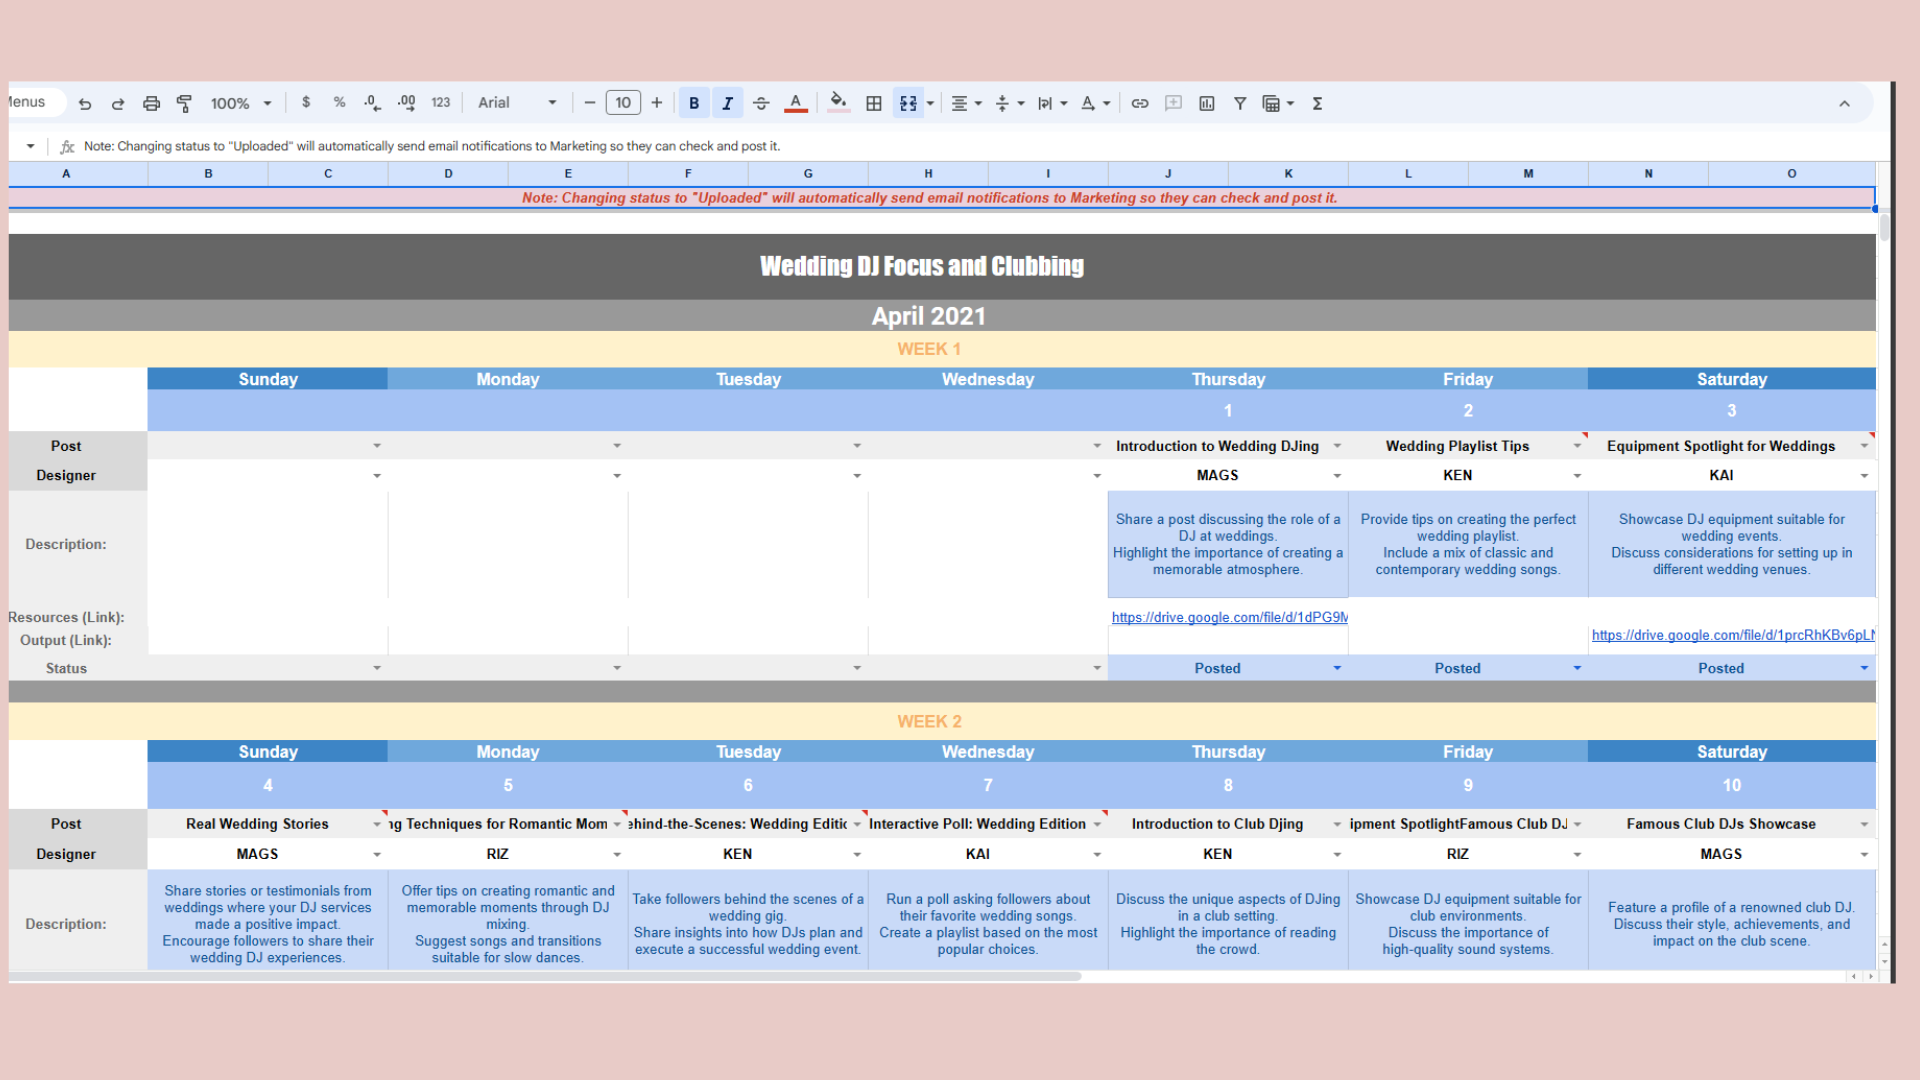Open the Saturday output drive link
The width and height of the screenshot is (1920, 1080).
(x=1731, y=635)
